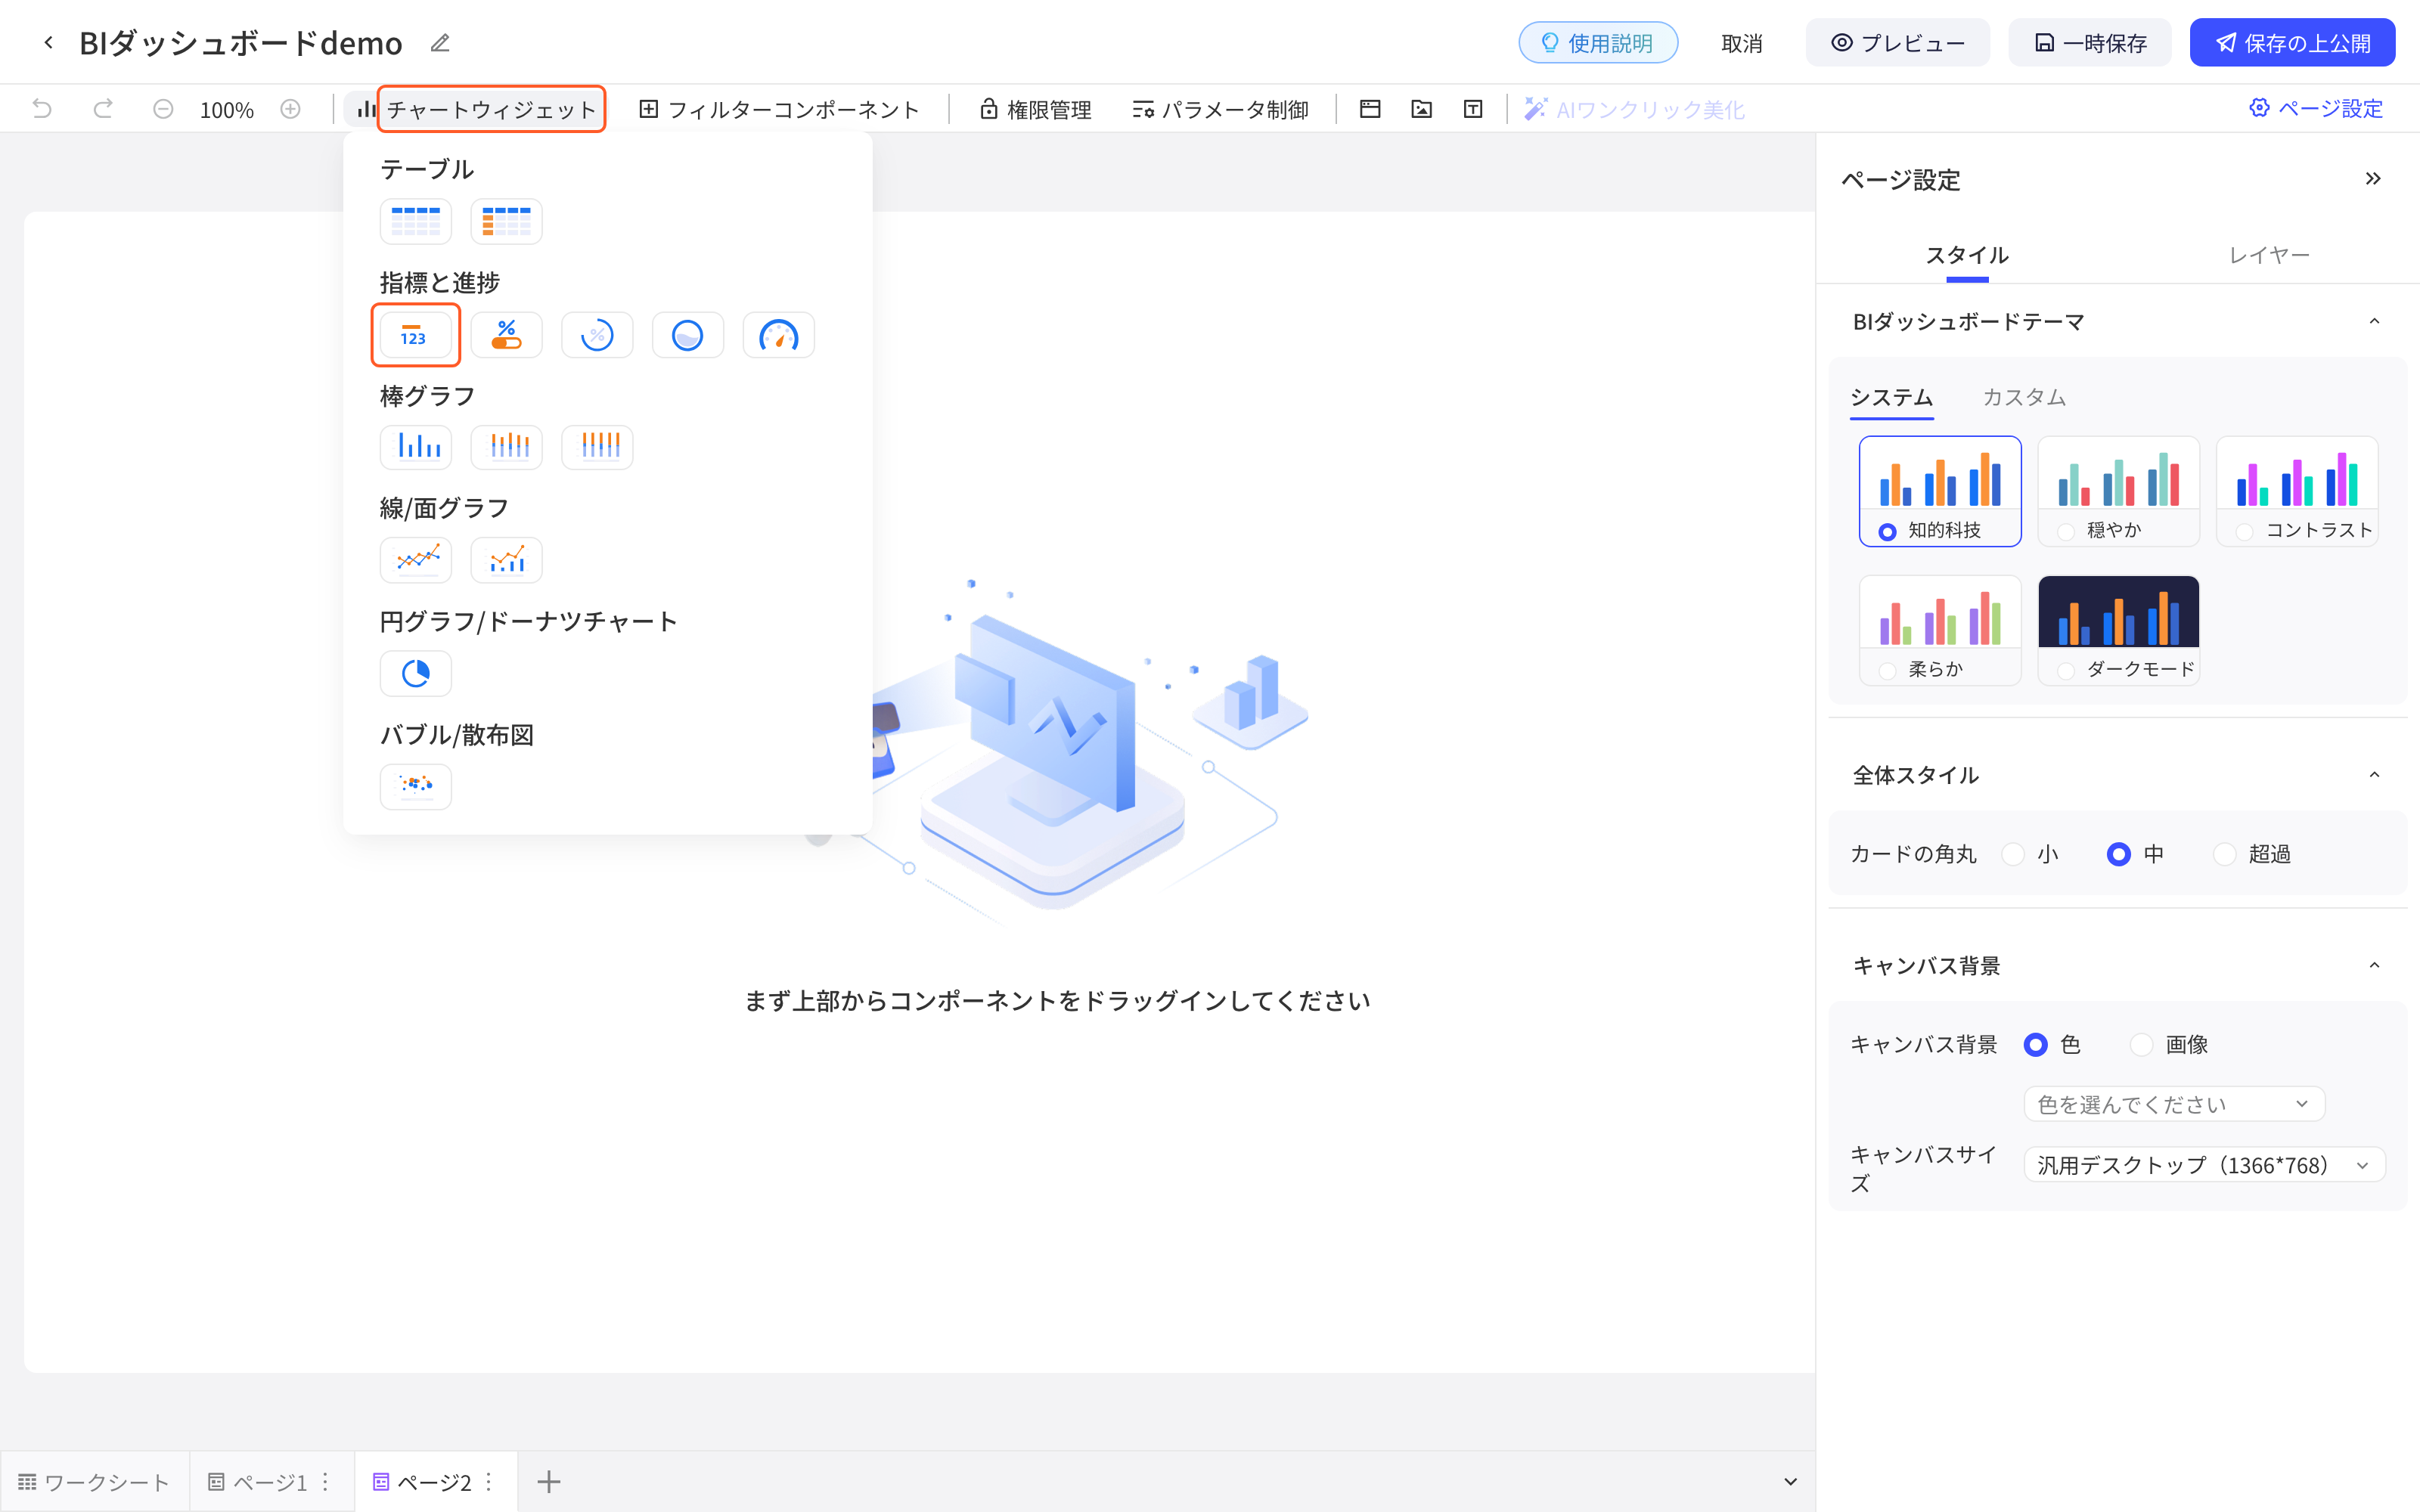Insert the basic table widget
The width and height of the screenshot is (2420, 1512).
click(415, 221)
